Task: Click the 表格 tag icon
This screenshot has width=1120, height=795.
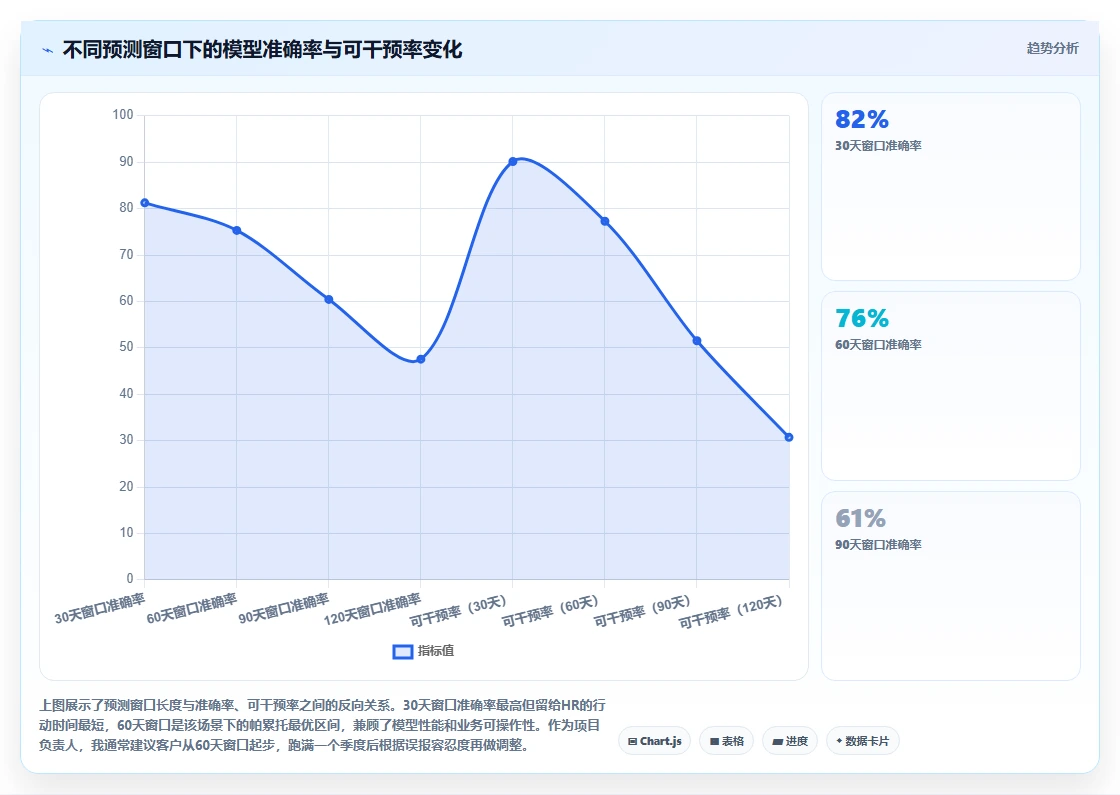Action: [x=714, y=741]
